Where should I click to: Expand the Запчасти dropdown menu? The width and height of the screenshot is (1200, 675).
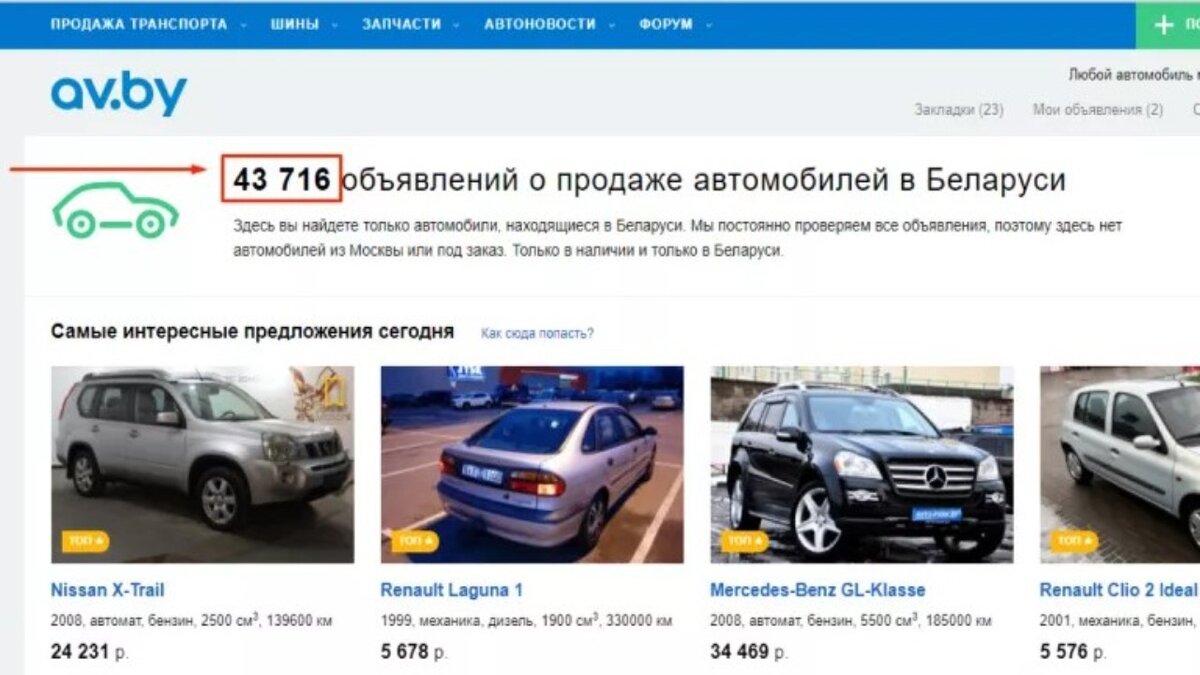coord(412,24)
